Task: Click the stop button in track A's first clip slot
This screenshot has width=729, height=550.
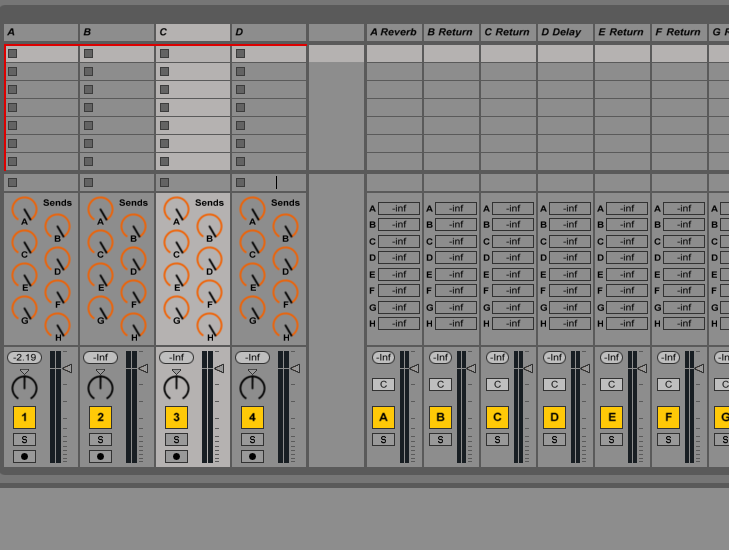Action: coord(12,54)
